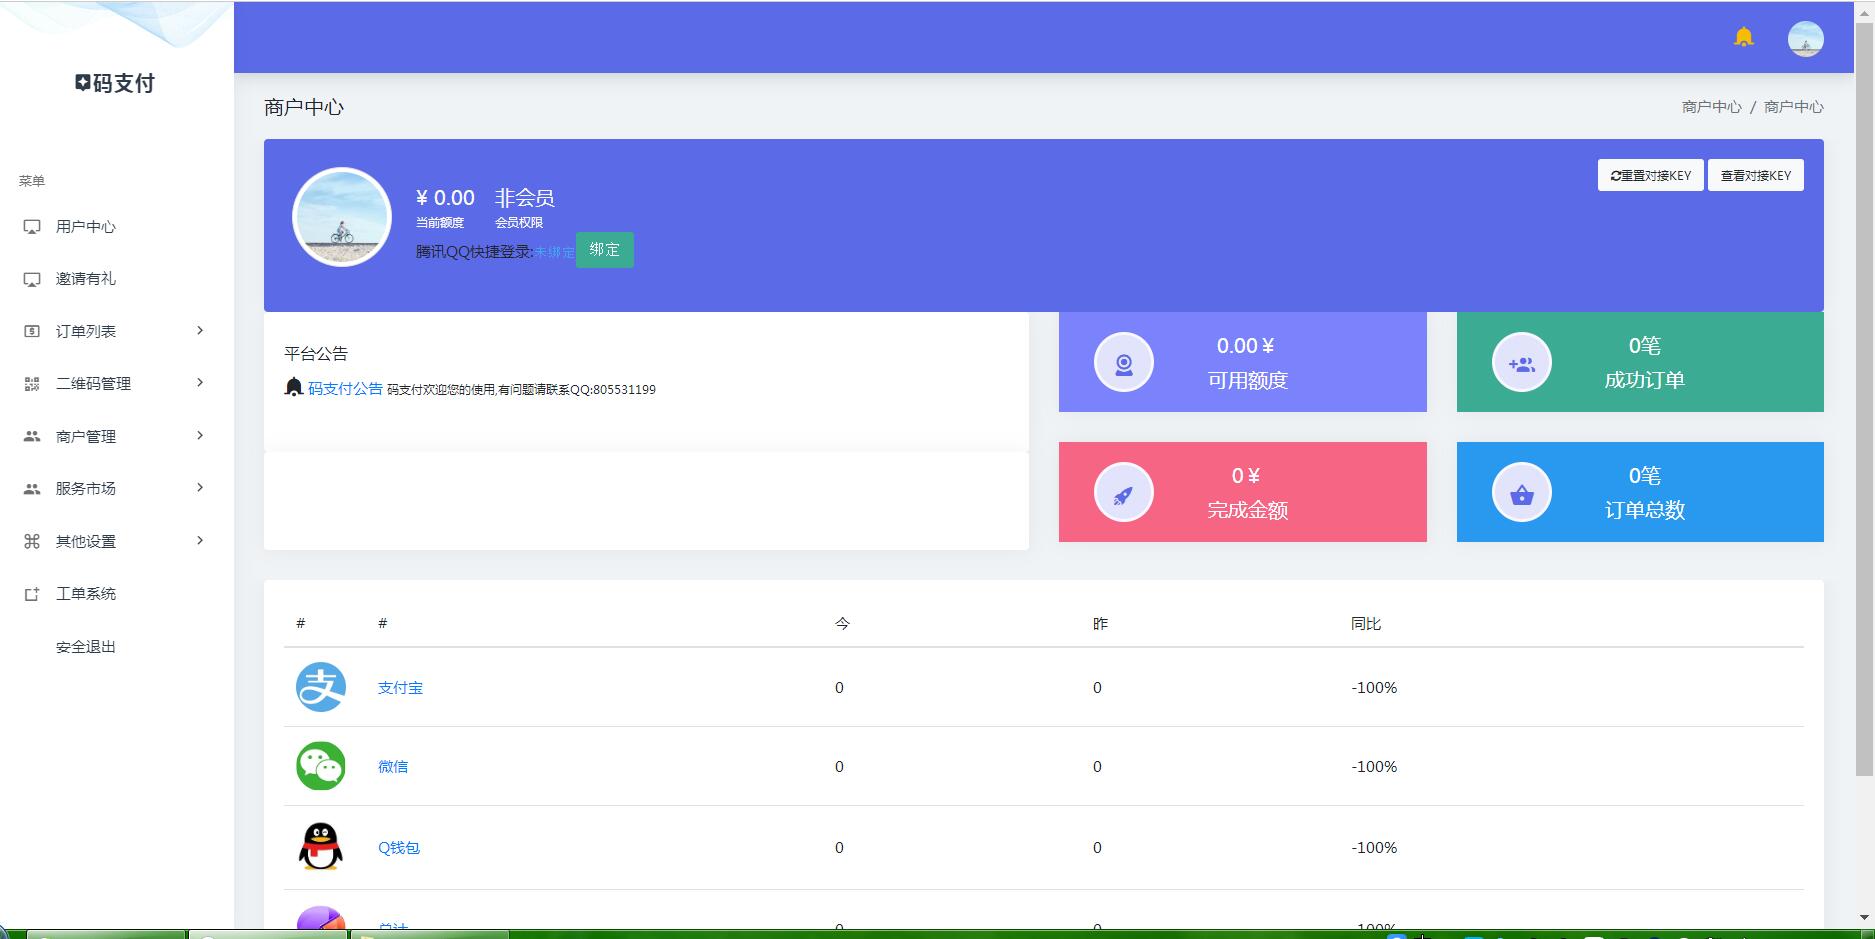Click the 查看对接KEY button
This screenshot has width=1875, height=939.
tap(1755, 175)
